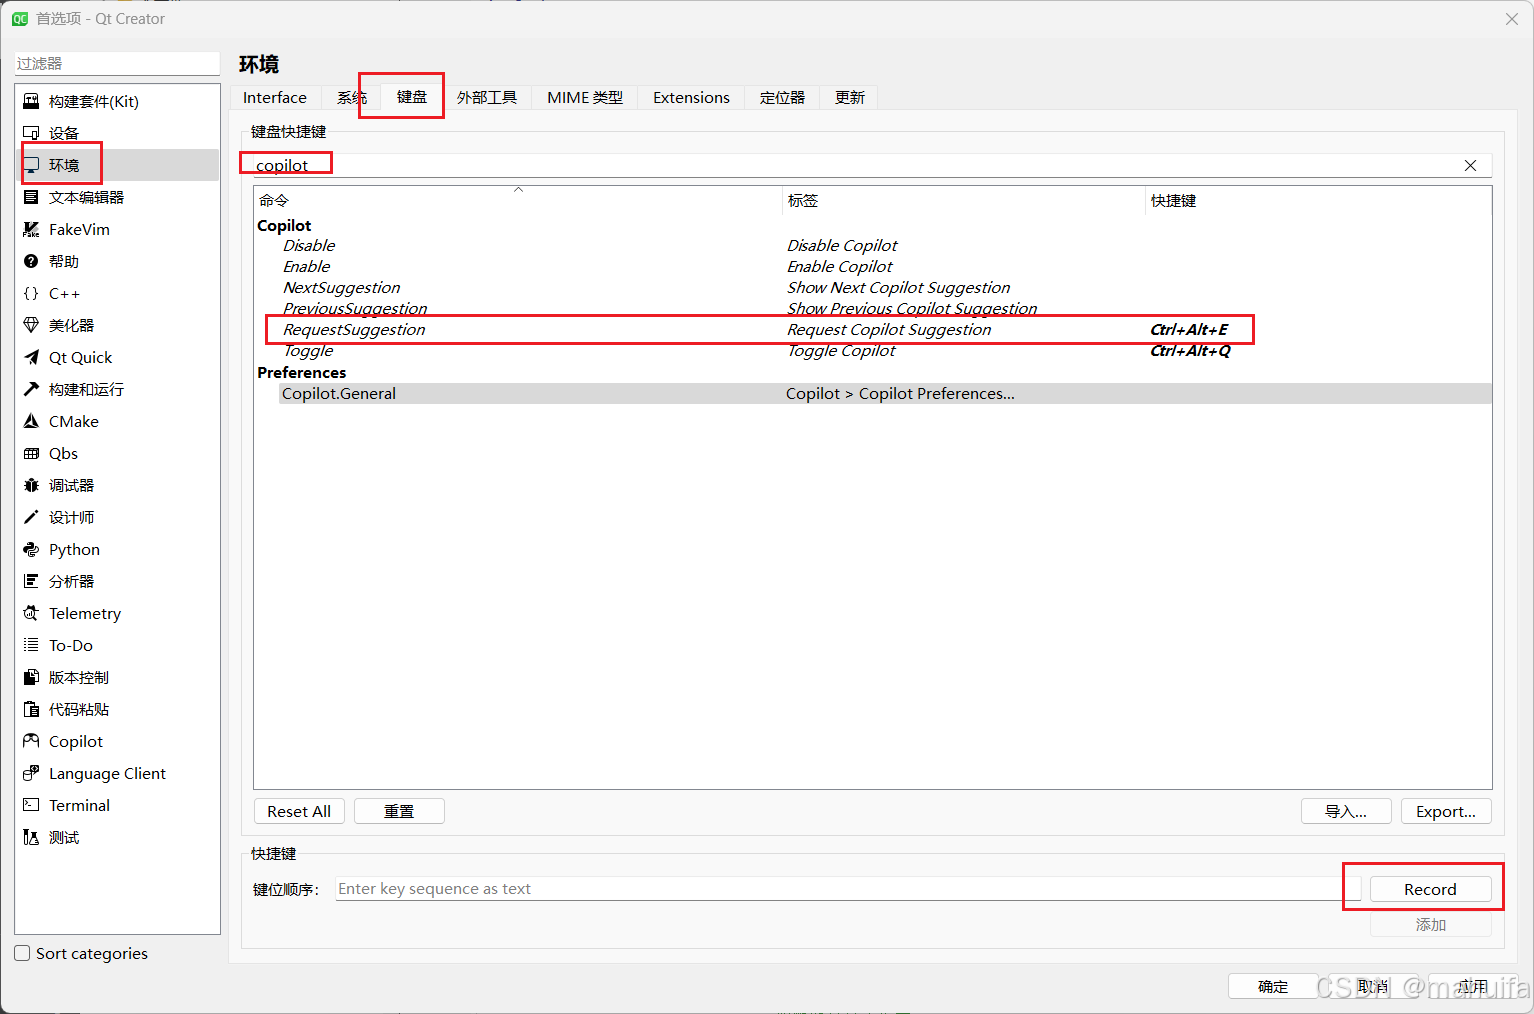Image resolution: width=1534 pixels, height=1014 pixels.
Task: Click the Record shortcut button
Action: 1430,889
